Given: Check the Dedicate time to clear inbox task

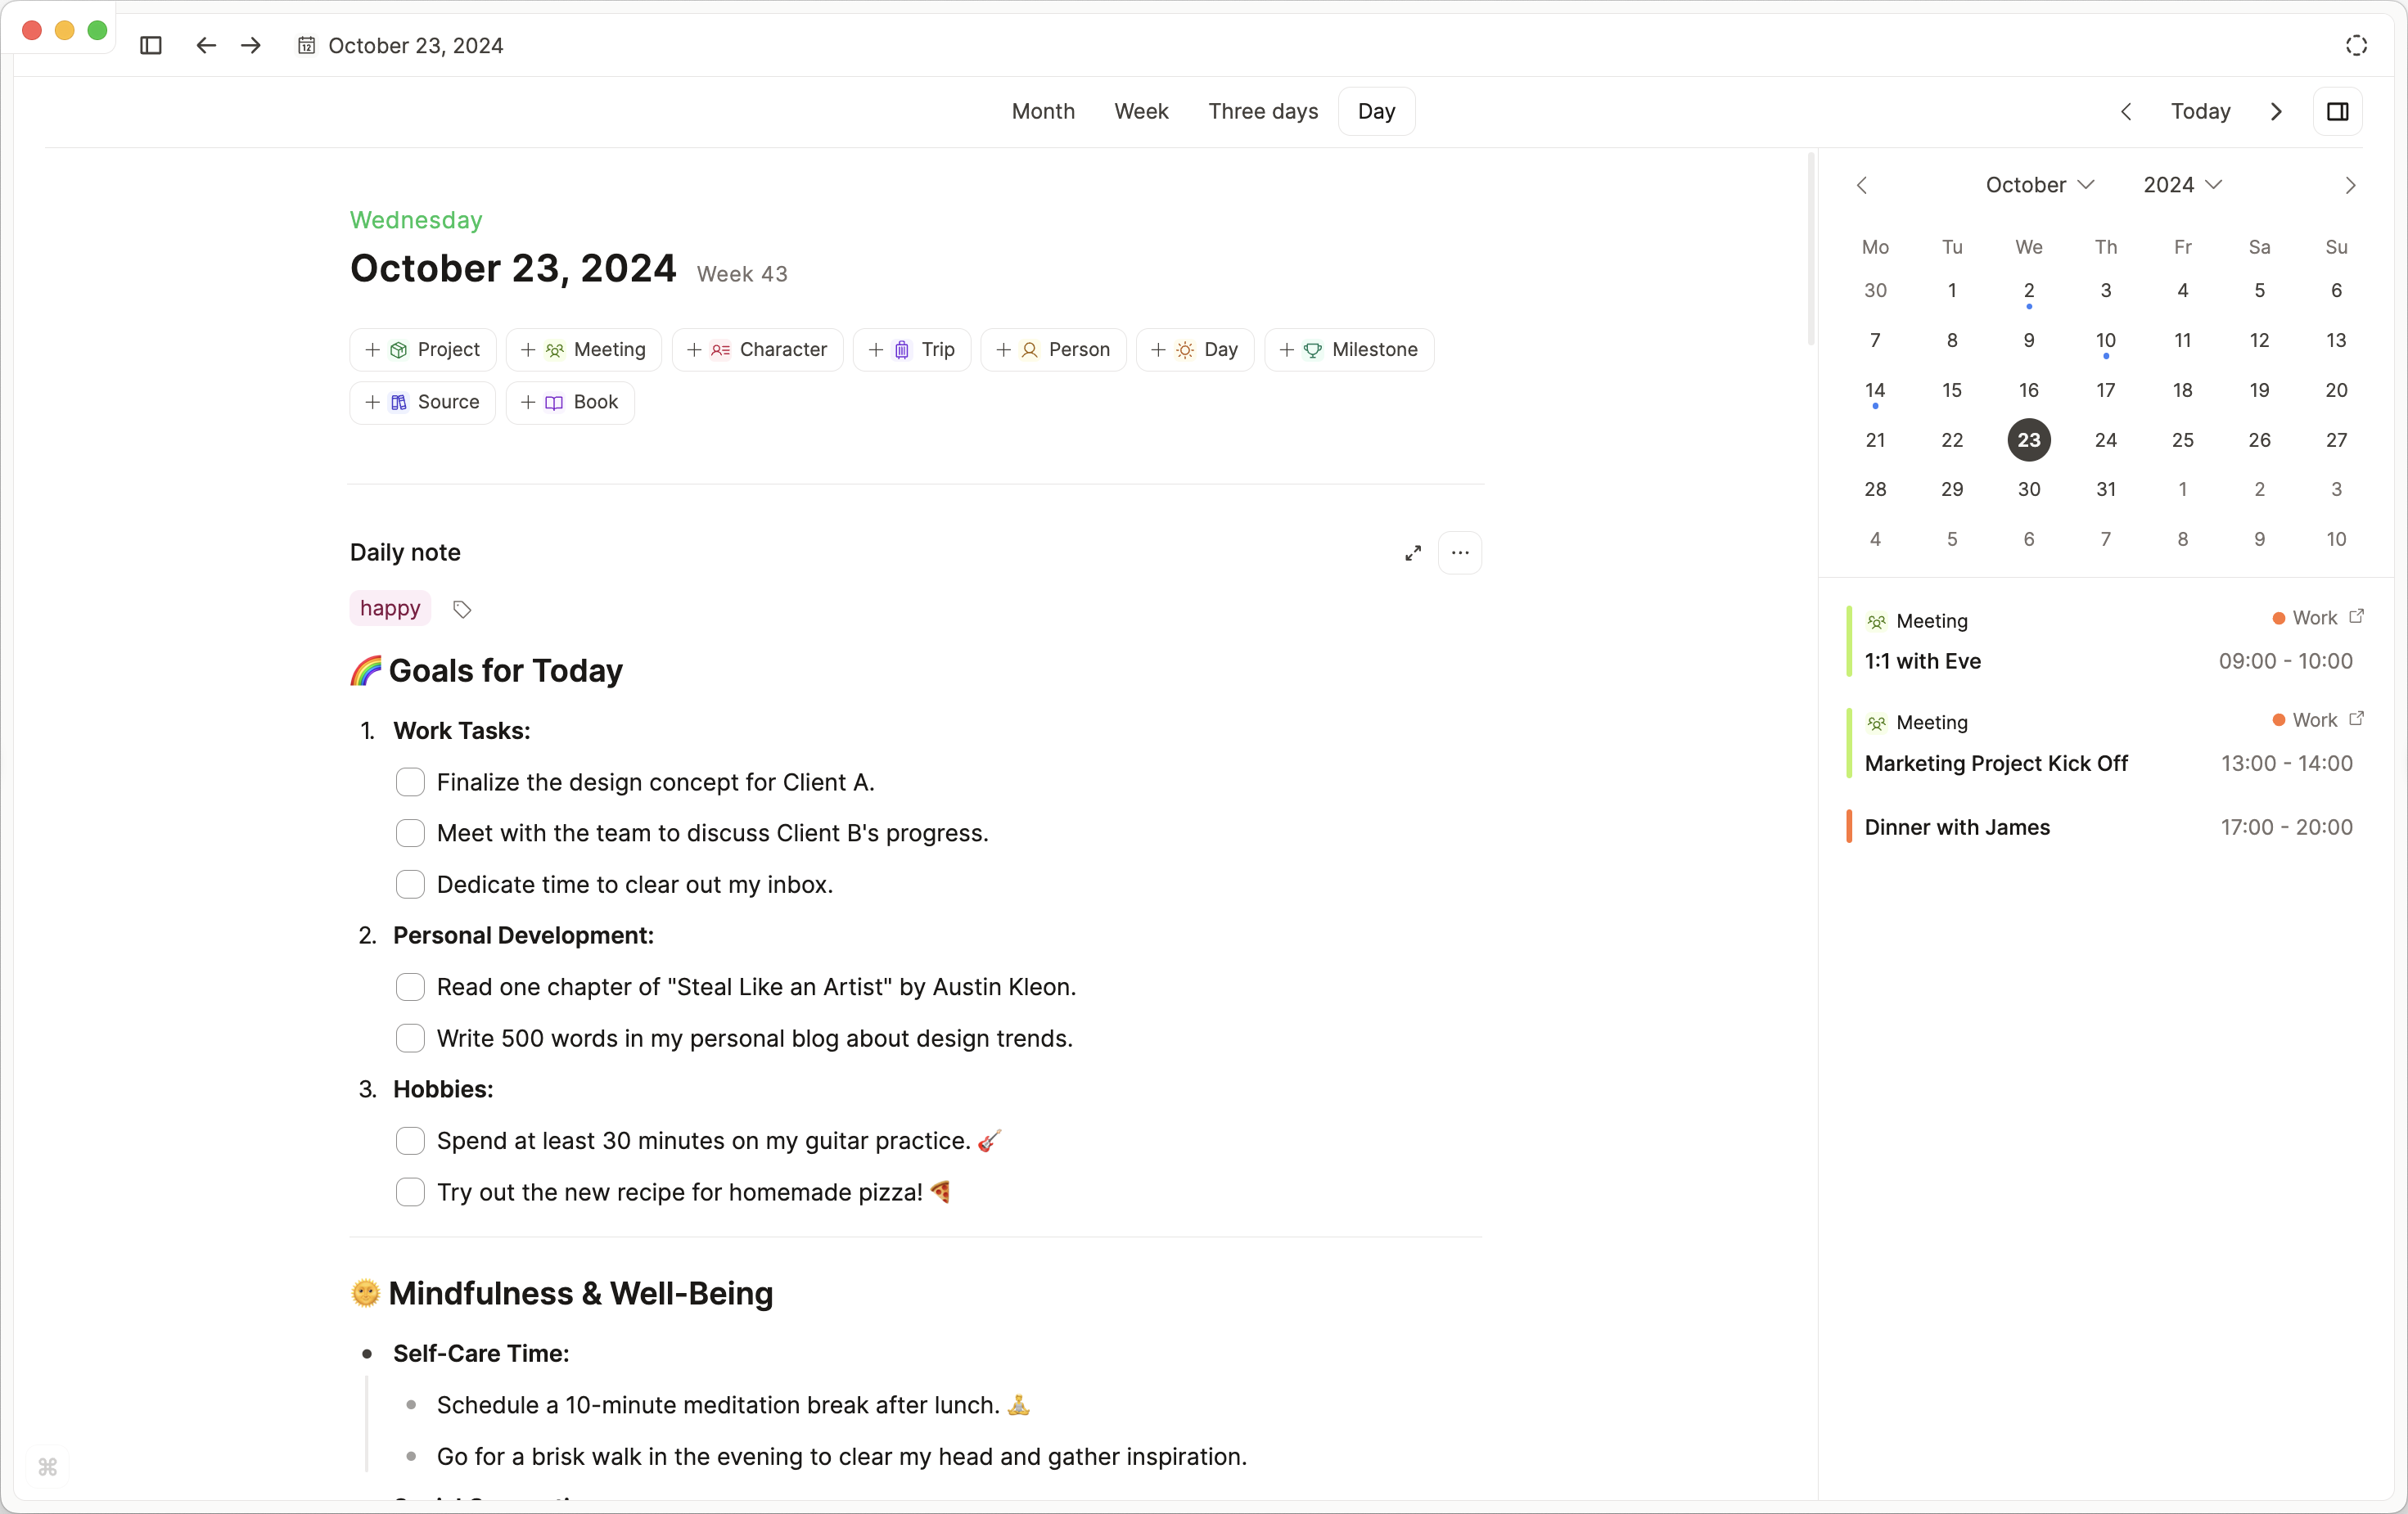Looking at the screenshot, I should [410, 885].
